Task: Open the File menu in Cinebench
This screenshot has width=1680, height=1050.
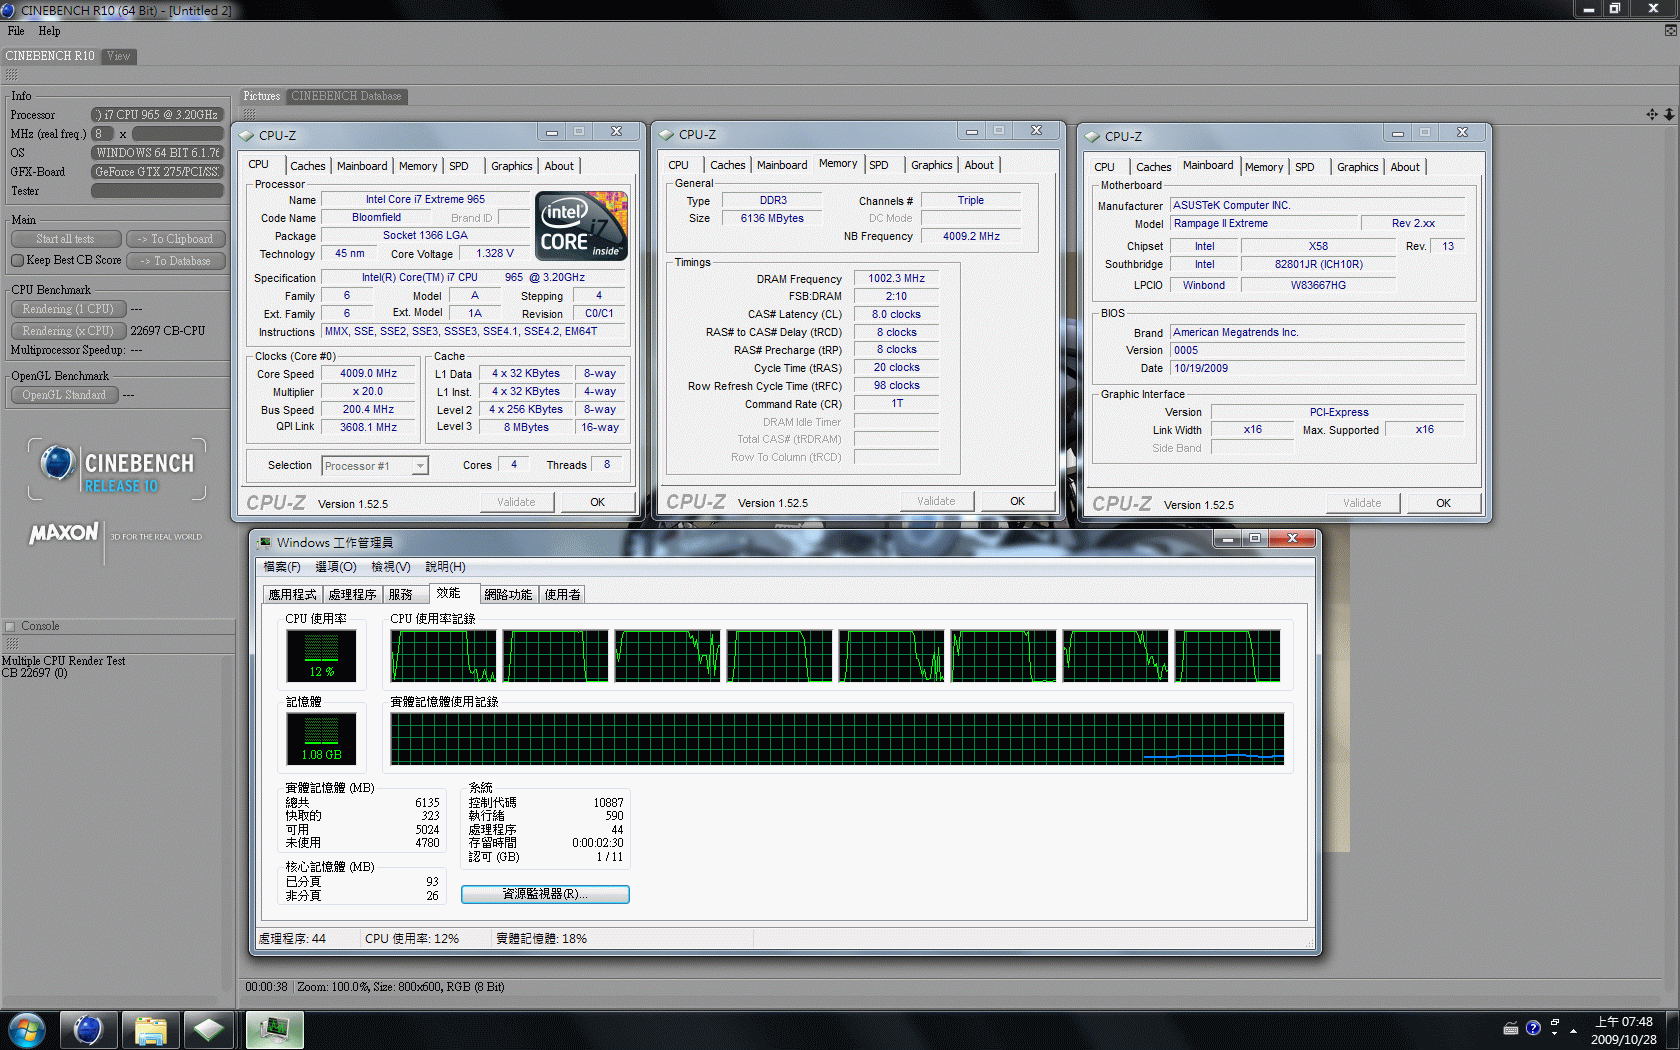Action: 16,31
